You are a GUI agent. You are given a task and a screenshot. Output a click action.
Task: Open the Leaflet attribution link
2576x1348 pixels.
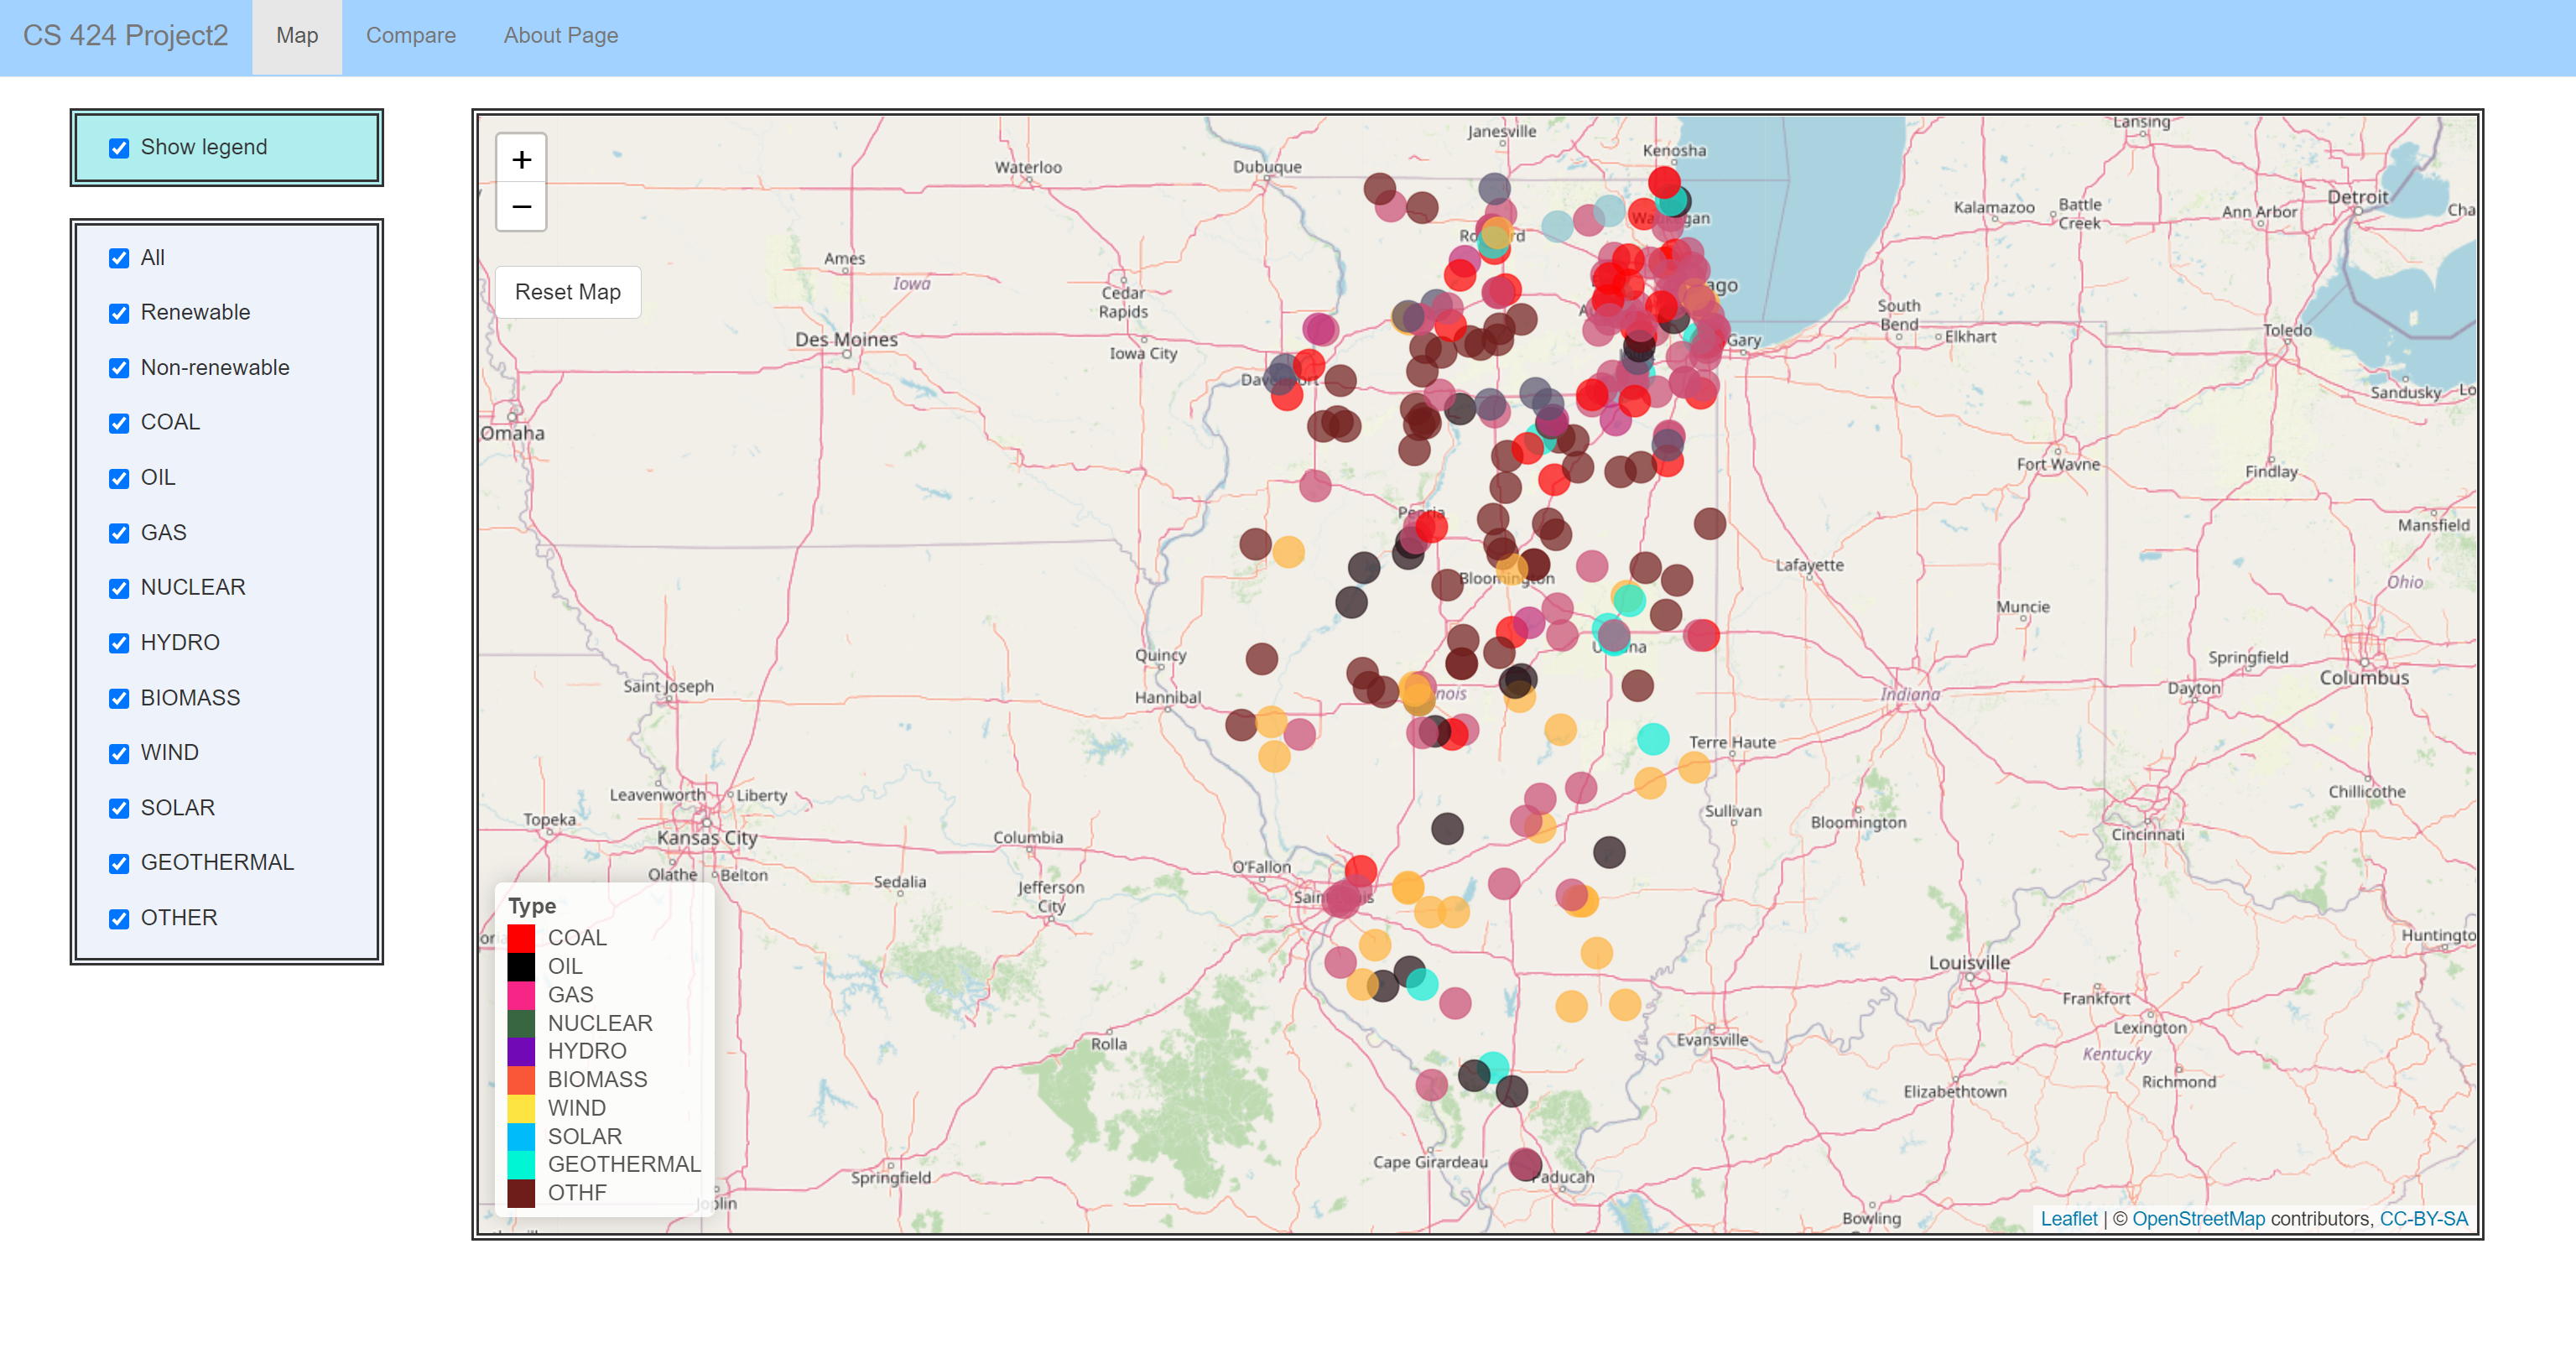pyautogui.click(x=2068, y=1219)
